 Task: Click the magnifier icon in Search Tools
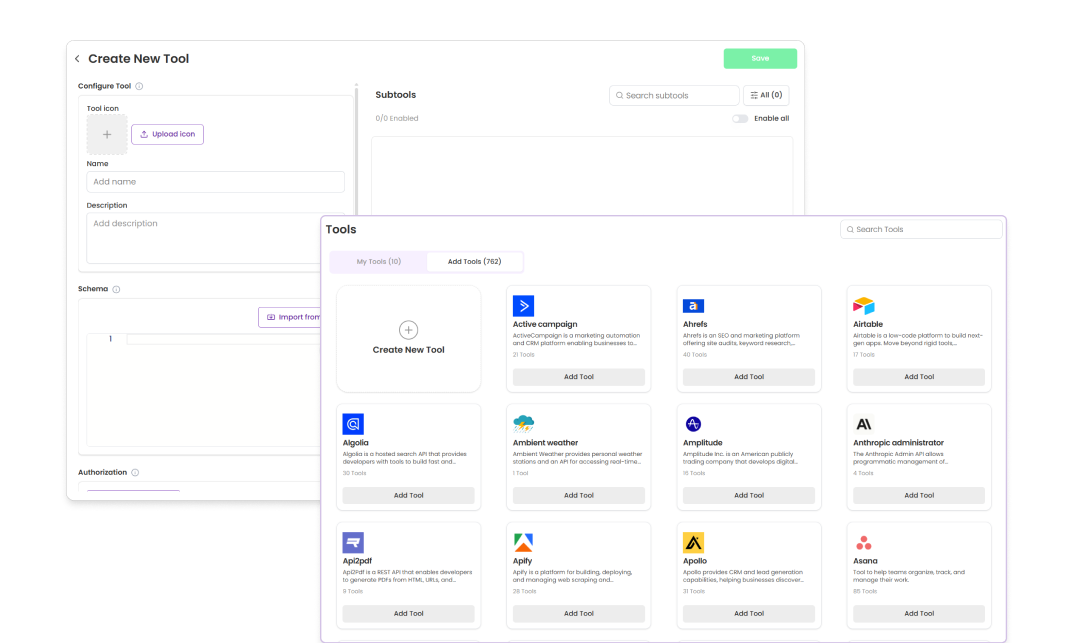[850, 229]
